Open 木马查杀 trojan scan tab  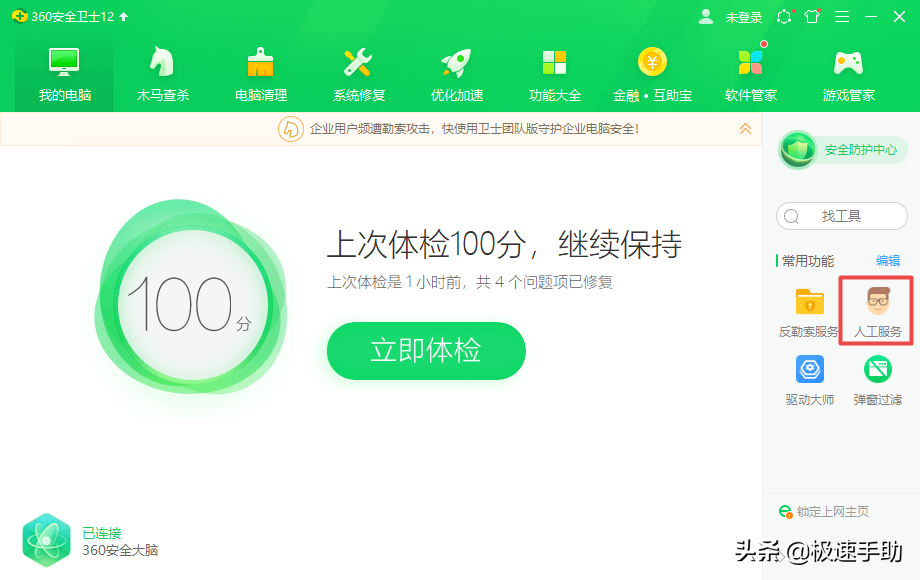[163, 75]
